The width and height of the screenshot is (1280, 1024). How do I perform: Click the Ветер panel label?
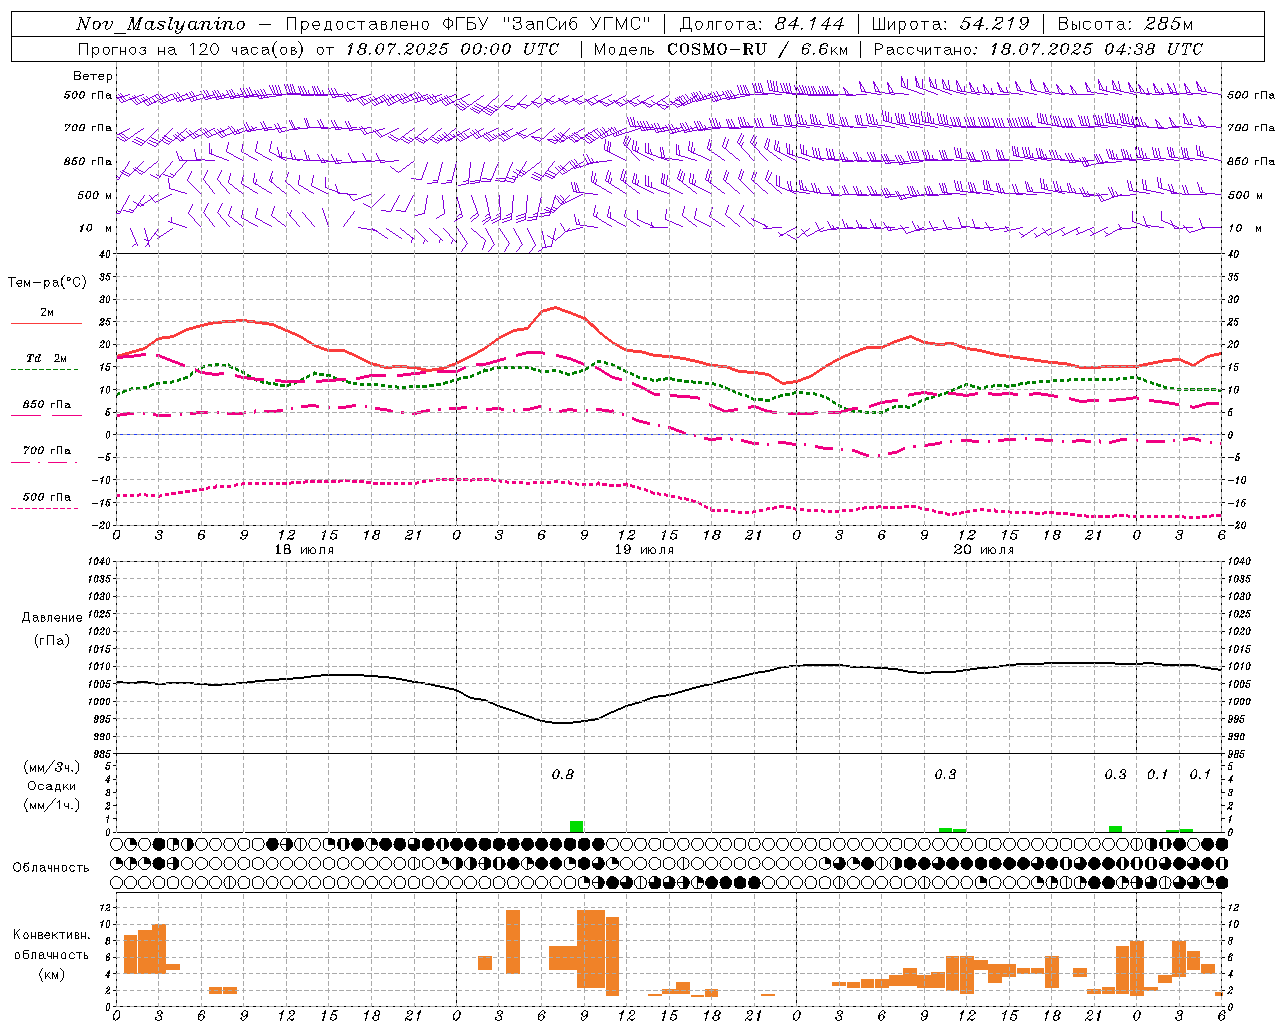93,76
